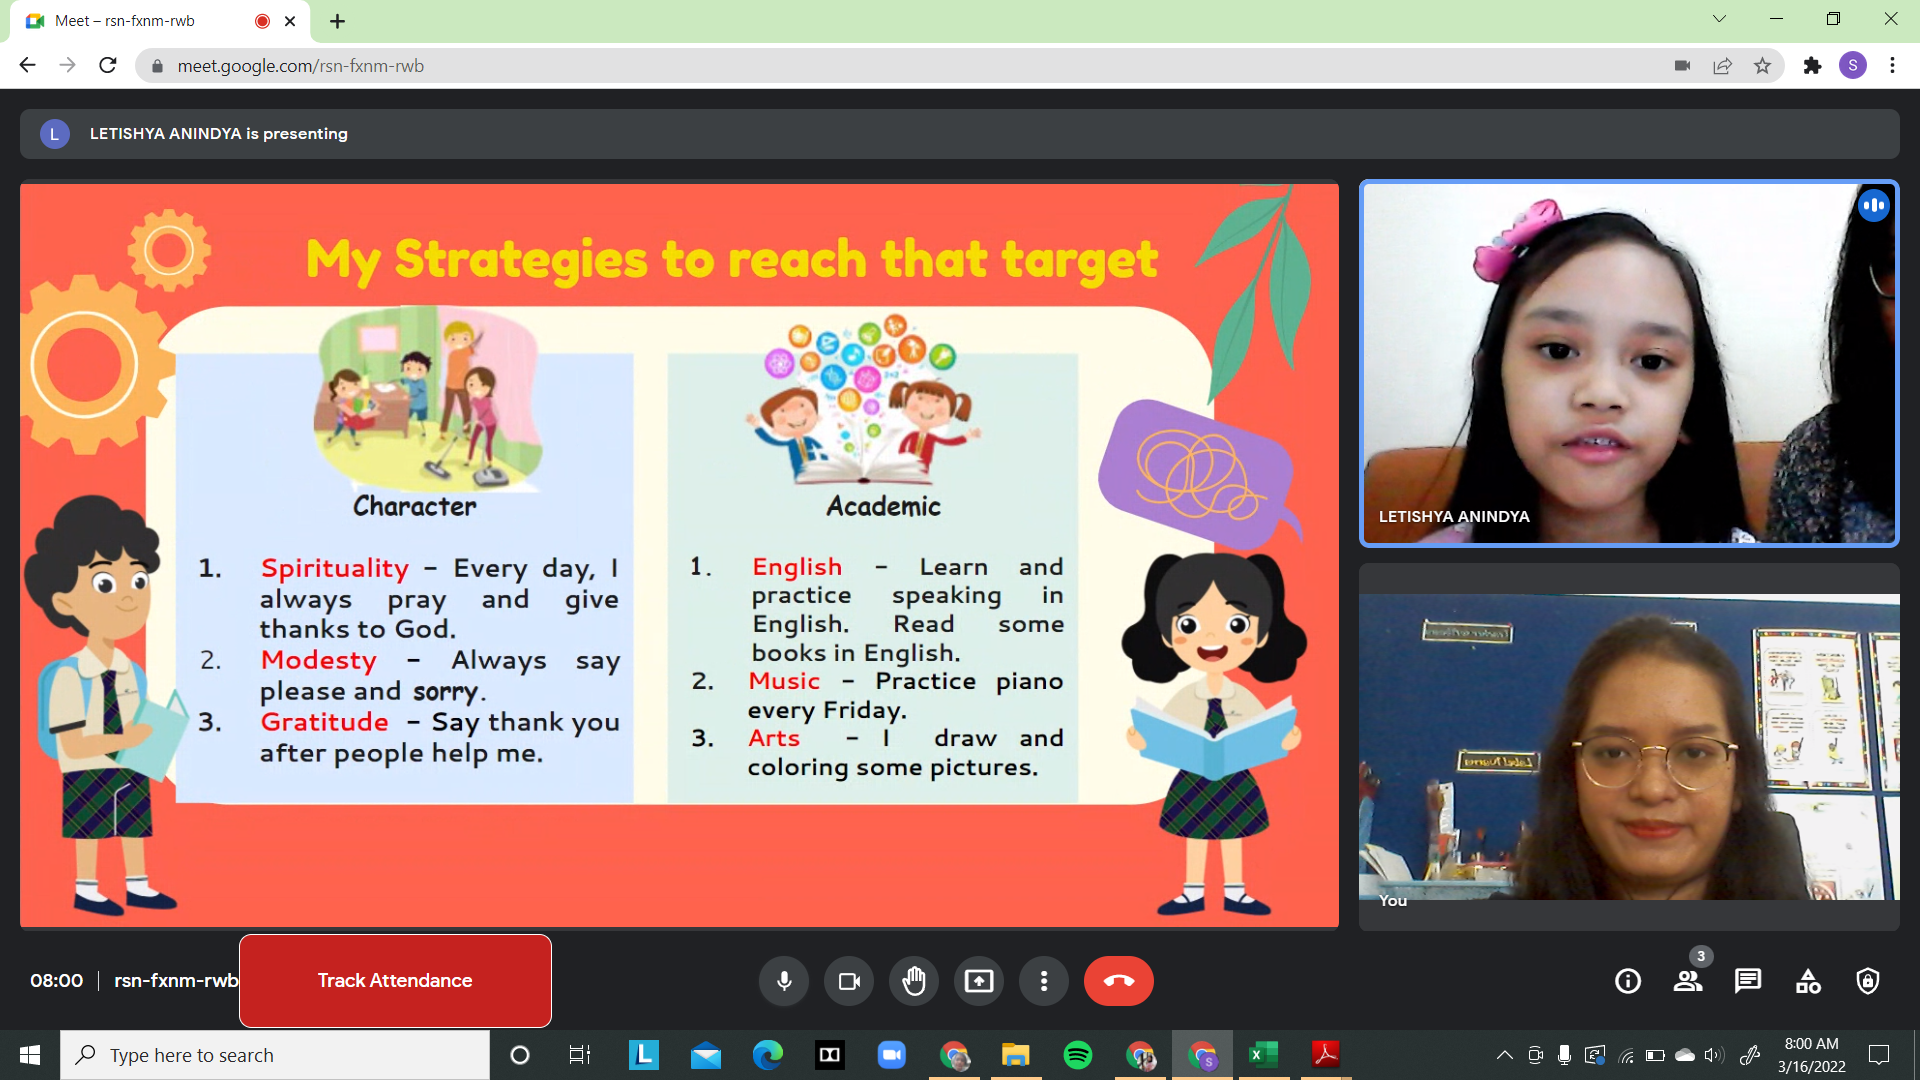1920x1080 pixels.
Task: Show hidden system tray icons
Action: click(x=1504, y=1055)
